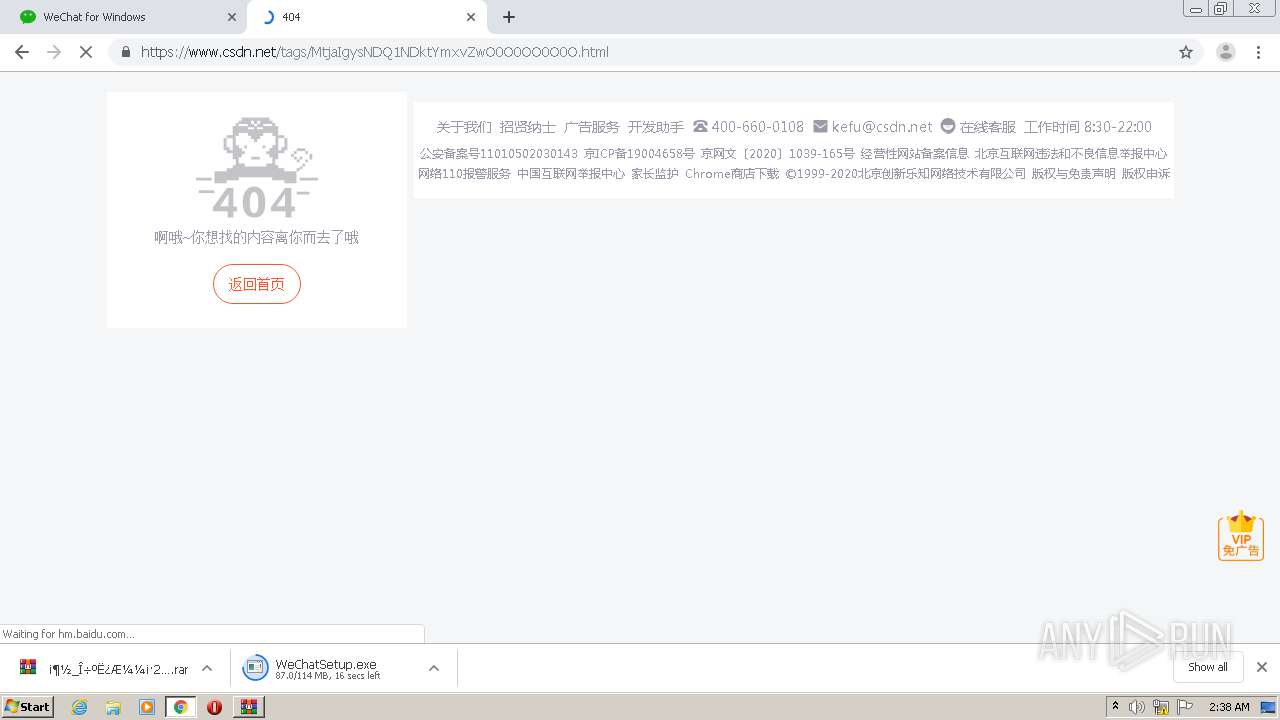The width and height of the screenshot is (1280, 720).
Task: Open the 版权与免责声明 link
Action: [1074, 174]
